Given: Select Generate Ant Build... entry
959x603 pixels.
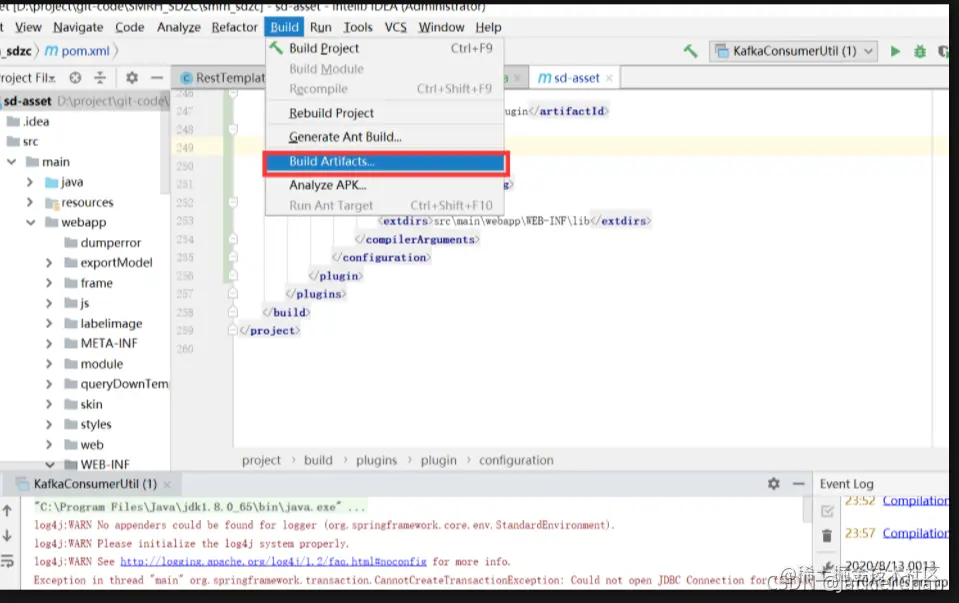Looking at the screenshot, I should coord(385,137).
